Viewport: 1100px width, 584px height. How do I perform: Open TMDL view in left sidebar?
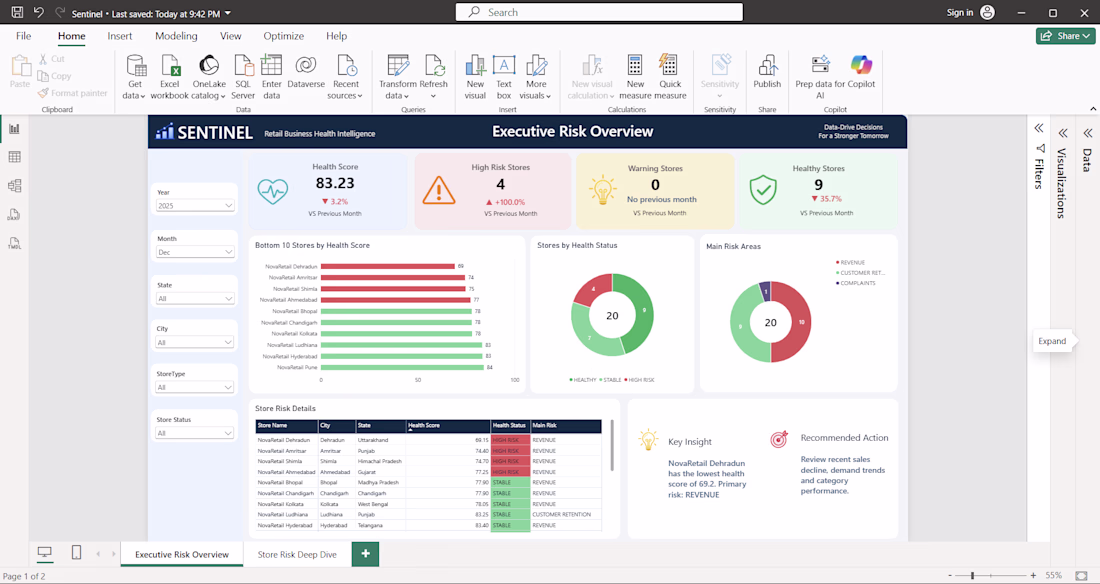pyautogui.click(x=14, y=244)
